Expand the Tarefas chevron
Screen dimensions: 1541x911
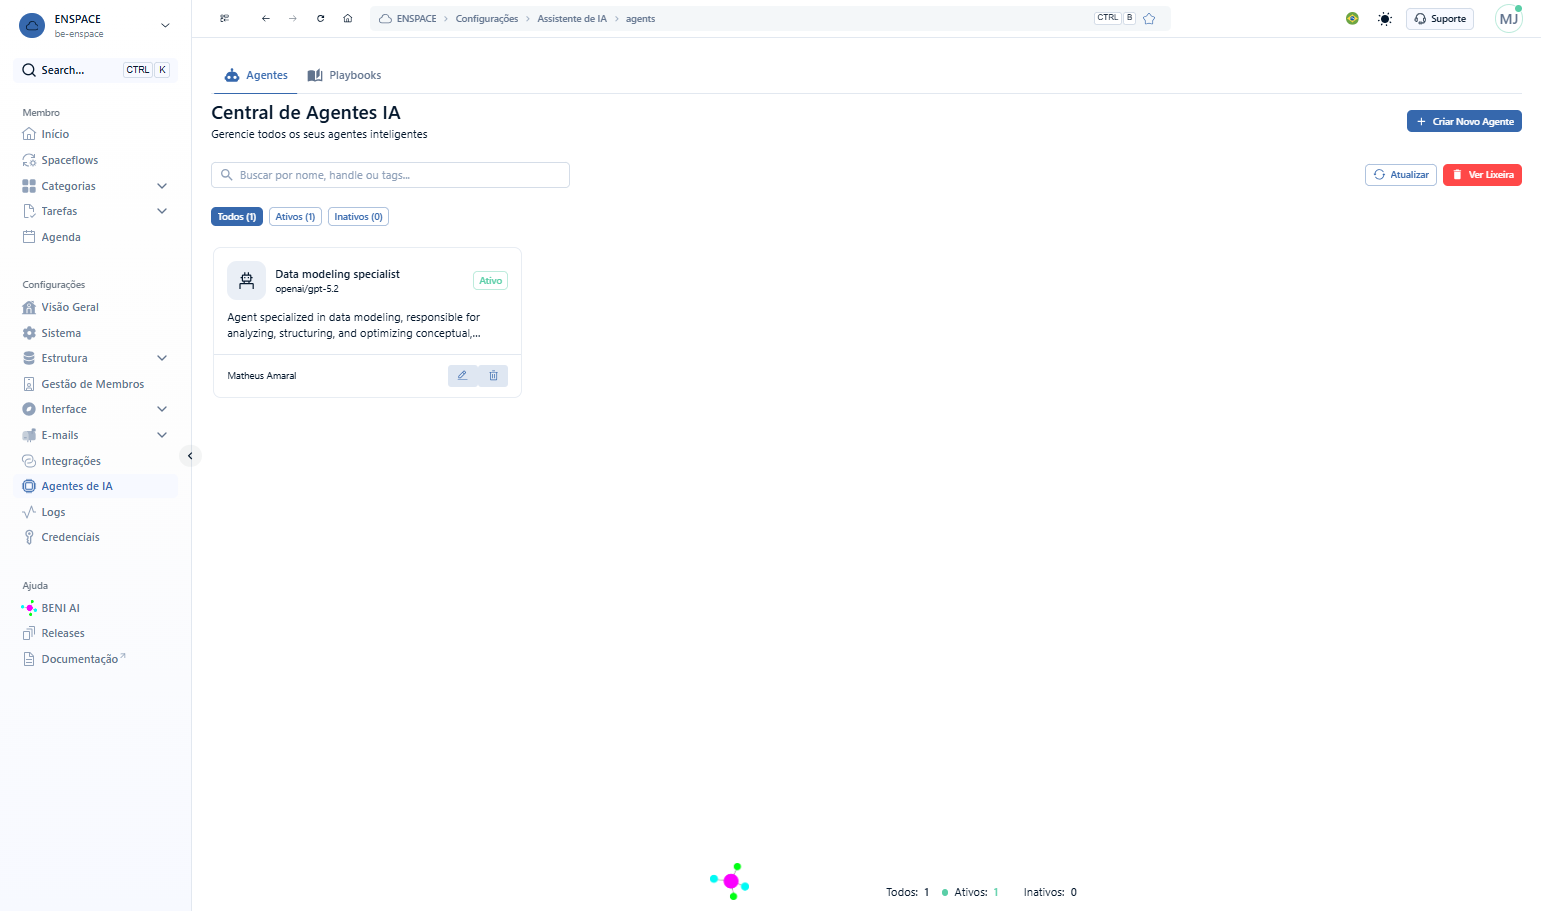pyautogui.click(x=162, y=211)
